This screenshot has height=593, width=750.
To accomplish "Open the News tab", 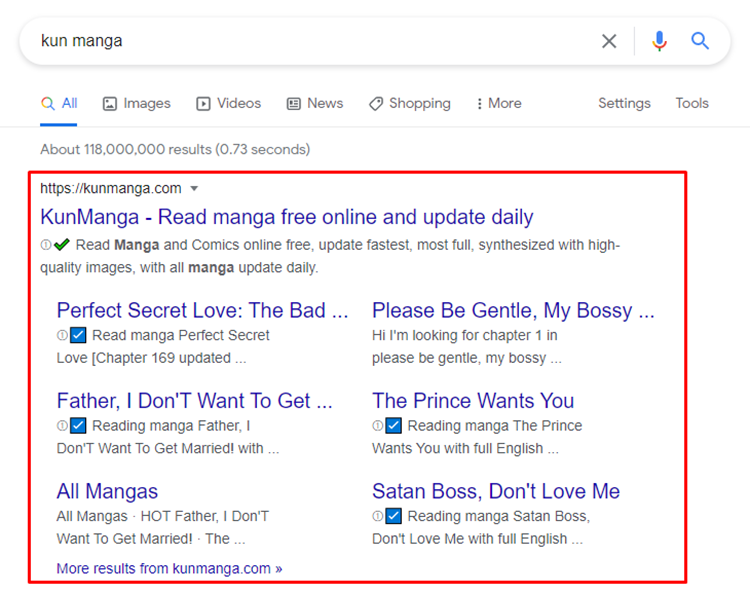I will [315, 103].
